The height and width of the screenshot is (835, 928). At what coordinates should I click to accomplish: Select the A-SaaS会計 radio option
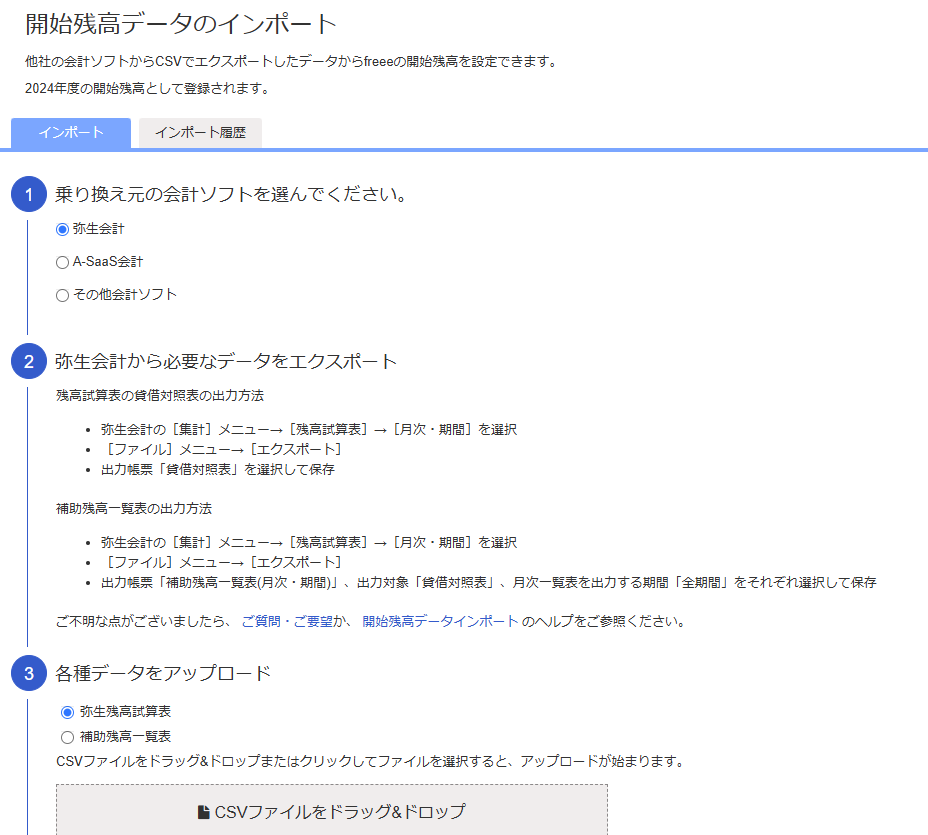[62, 262]
